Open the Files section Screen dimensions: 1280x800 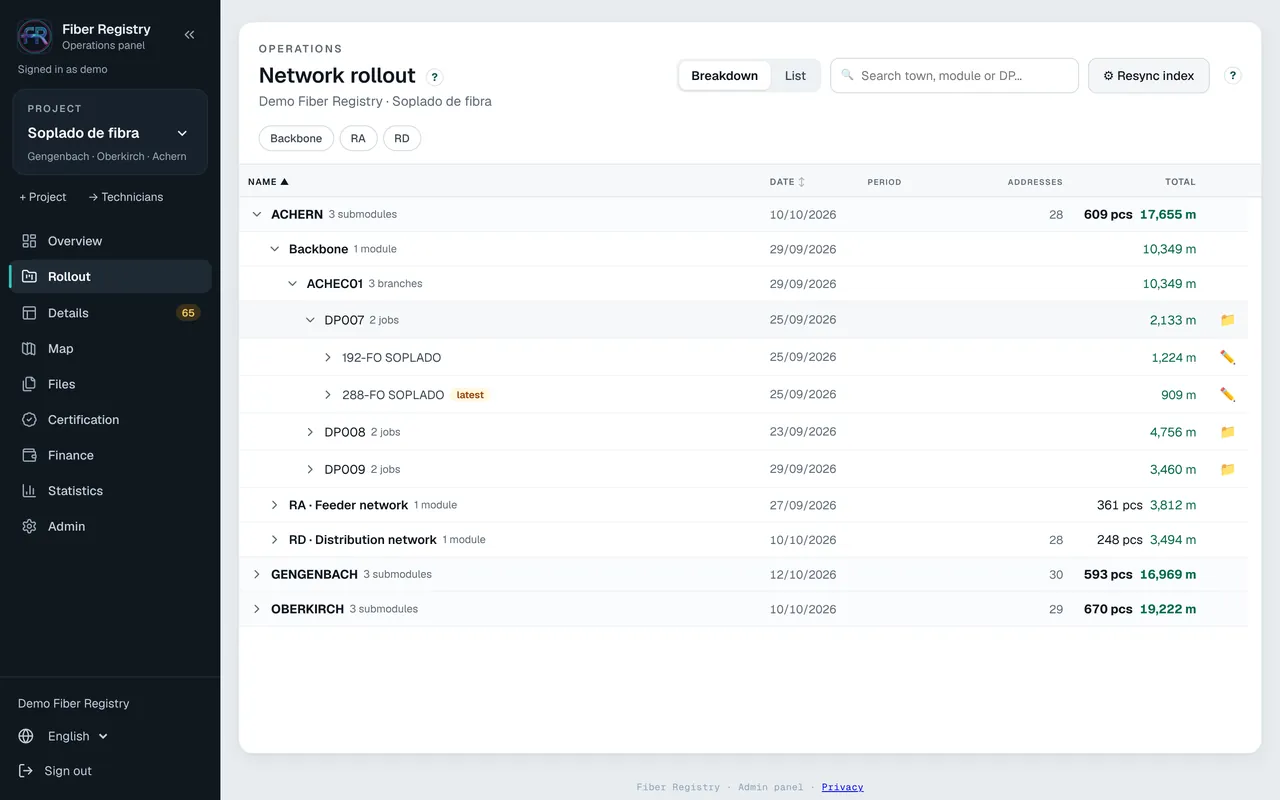click(110, 384)
